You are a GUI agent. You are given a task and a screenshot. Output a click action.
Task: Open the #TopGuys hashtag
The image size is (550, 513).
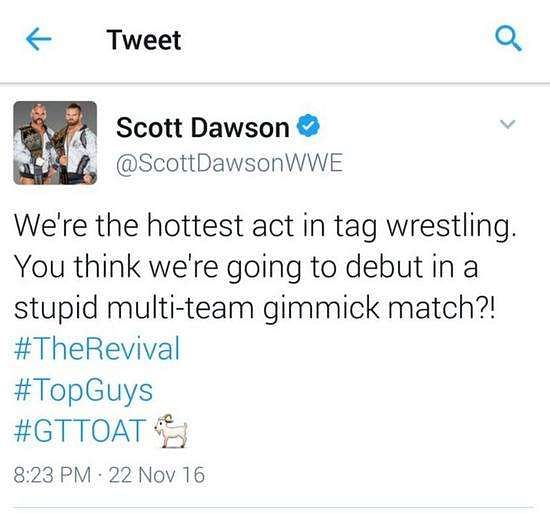click(83, 390)
